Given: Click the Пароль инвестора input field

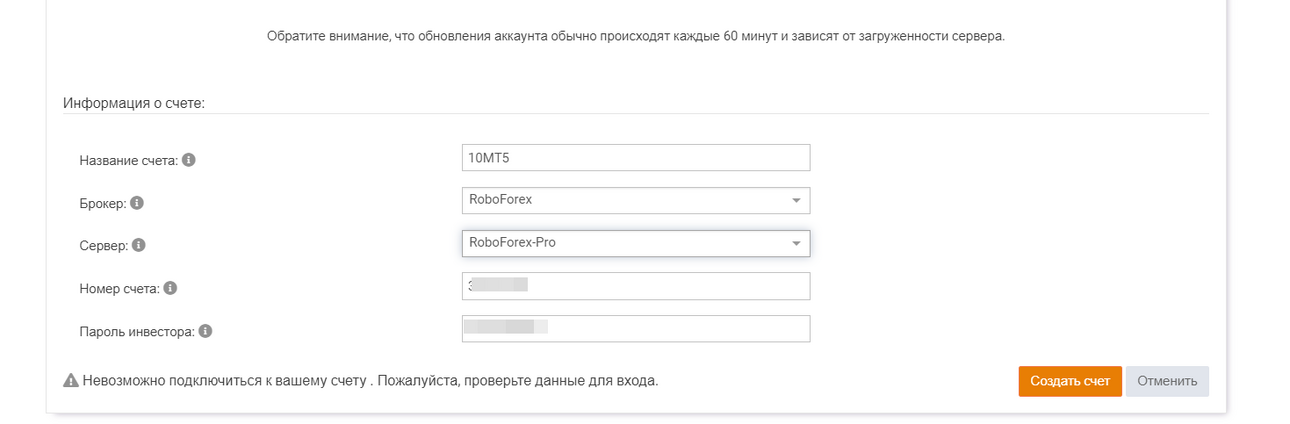Looking at the screenshot, I should [x=636, y=329].
